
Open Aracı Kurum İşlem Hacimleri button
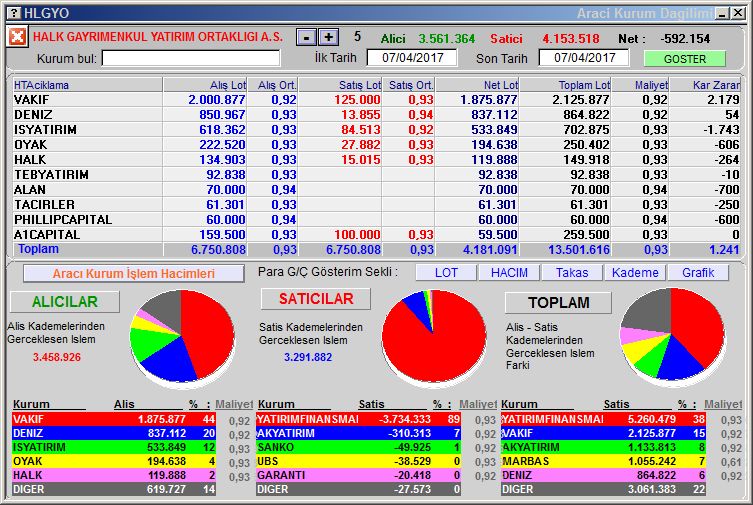click(x=134, y=274)
